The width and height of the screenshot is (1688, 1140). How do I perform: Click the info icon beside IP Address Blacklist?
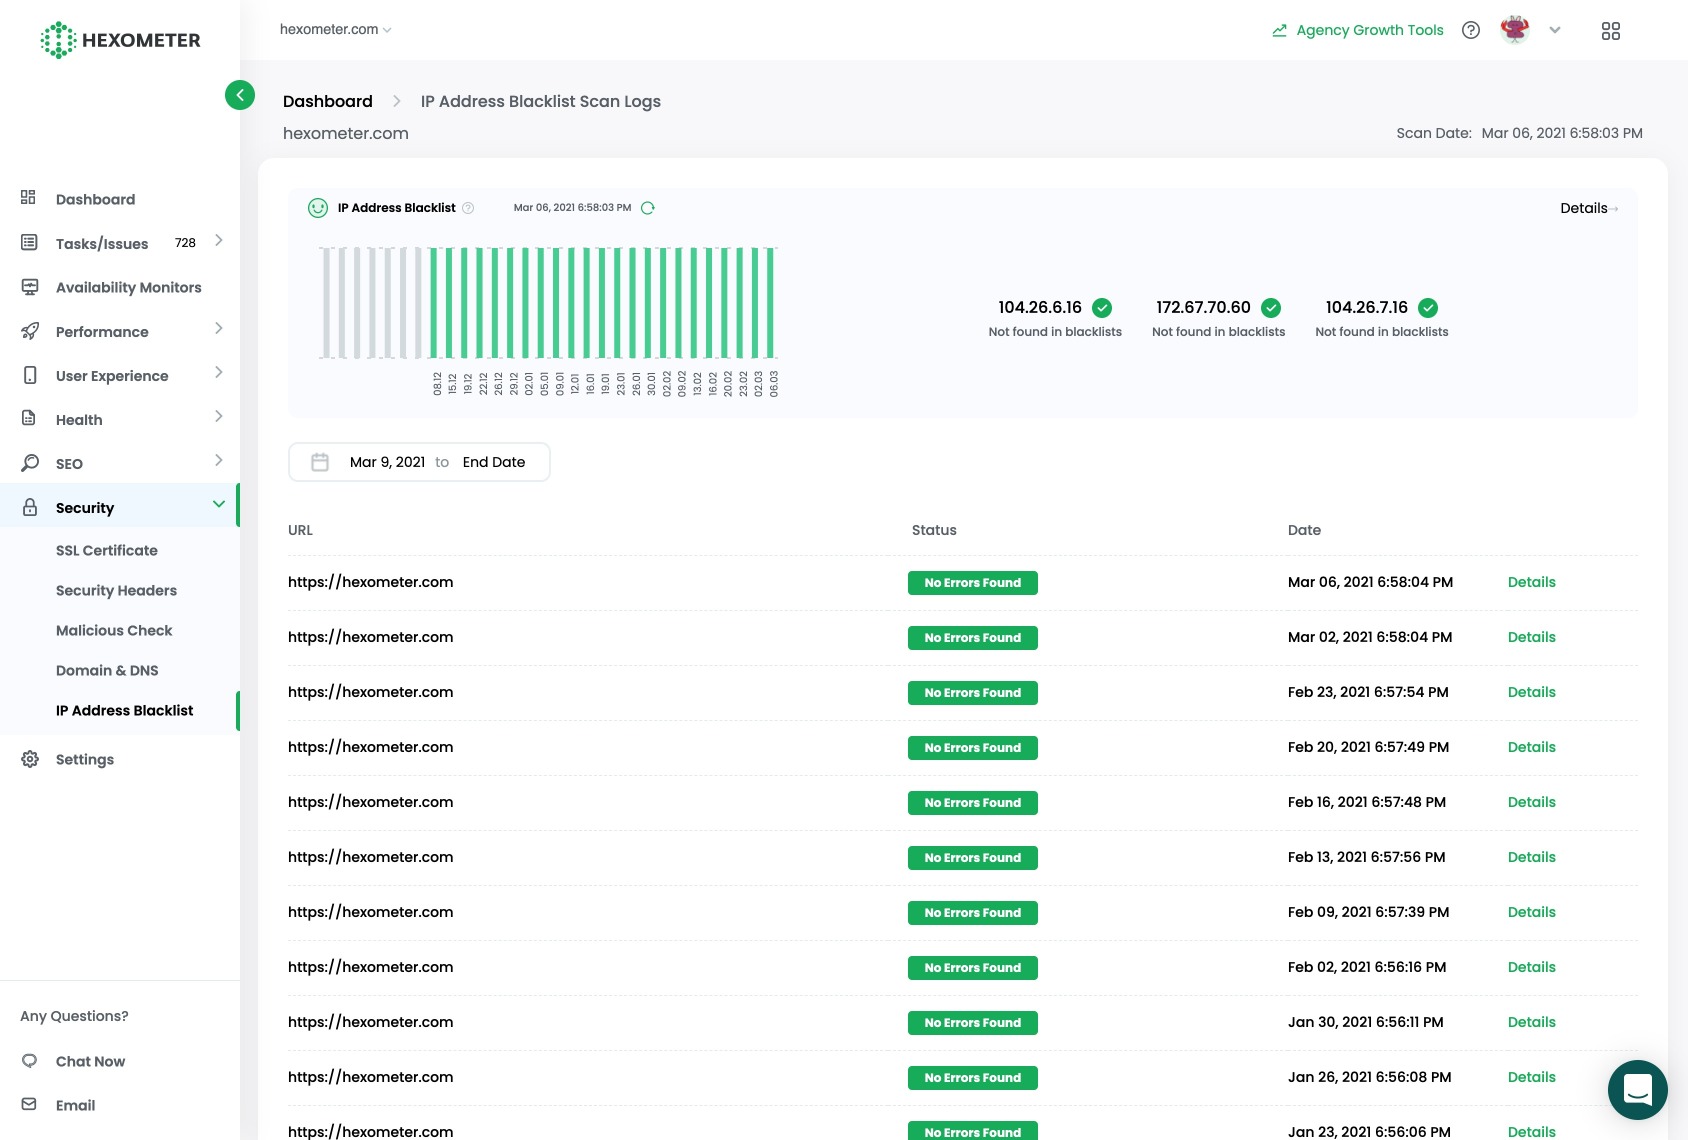[x=468, y=208]
